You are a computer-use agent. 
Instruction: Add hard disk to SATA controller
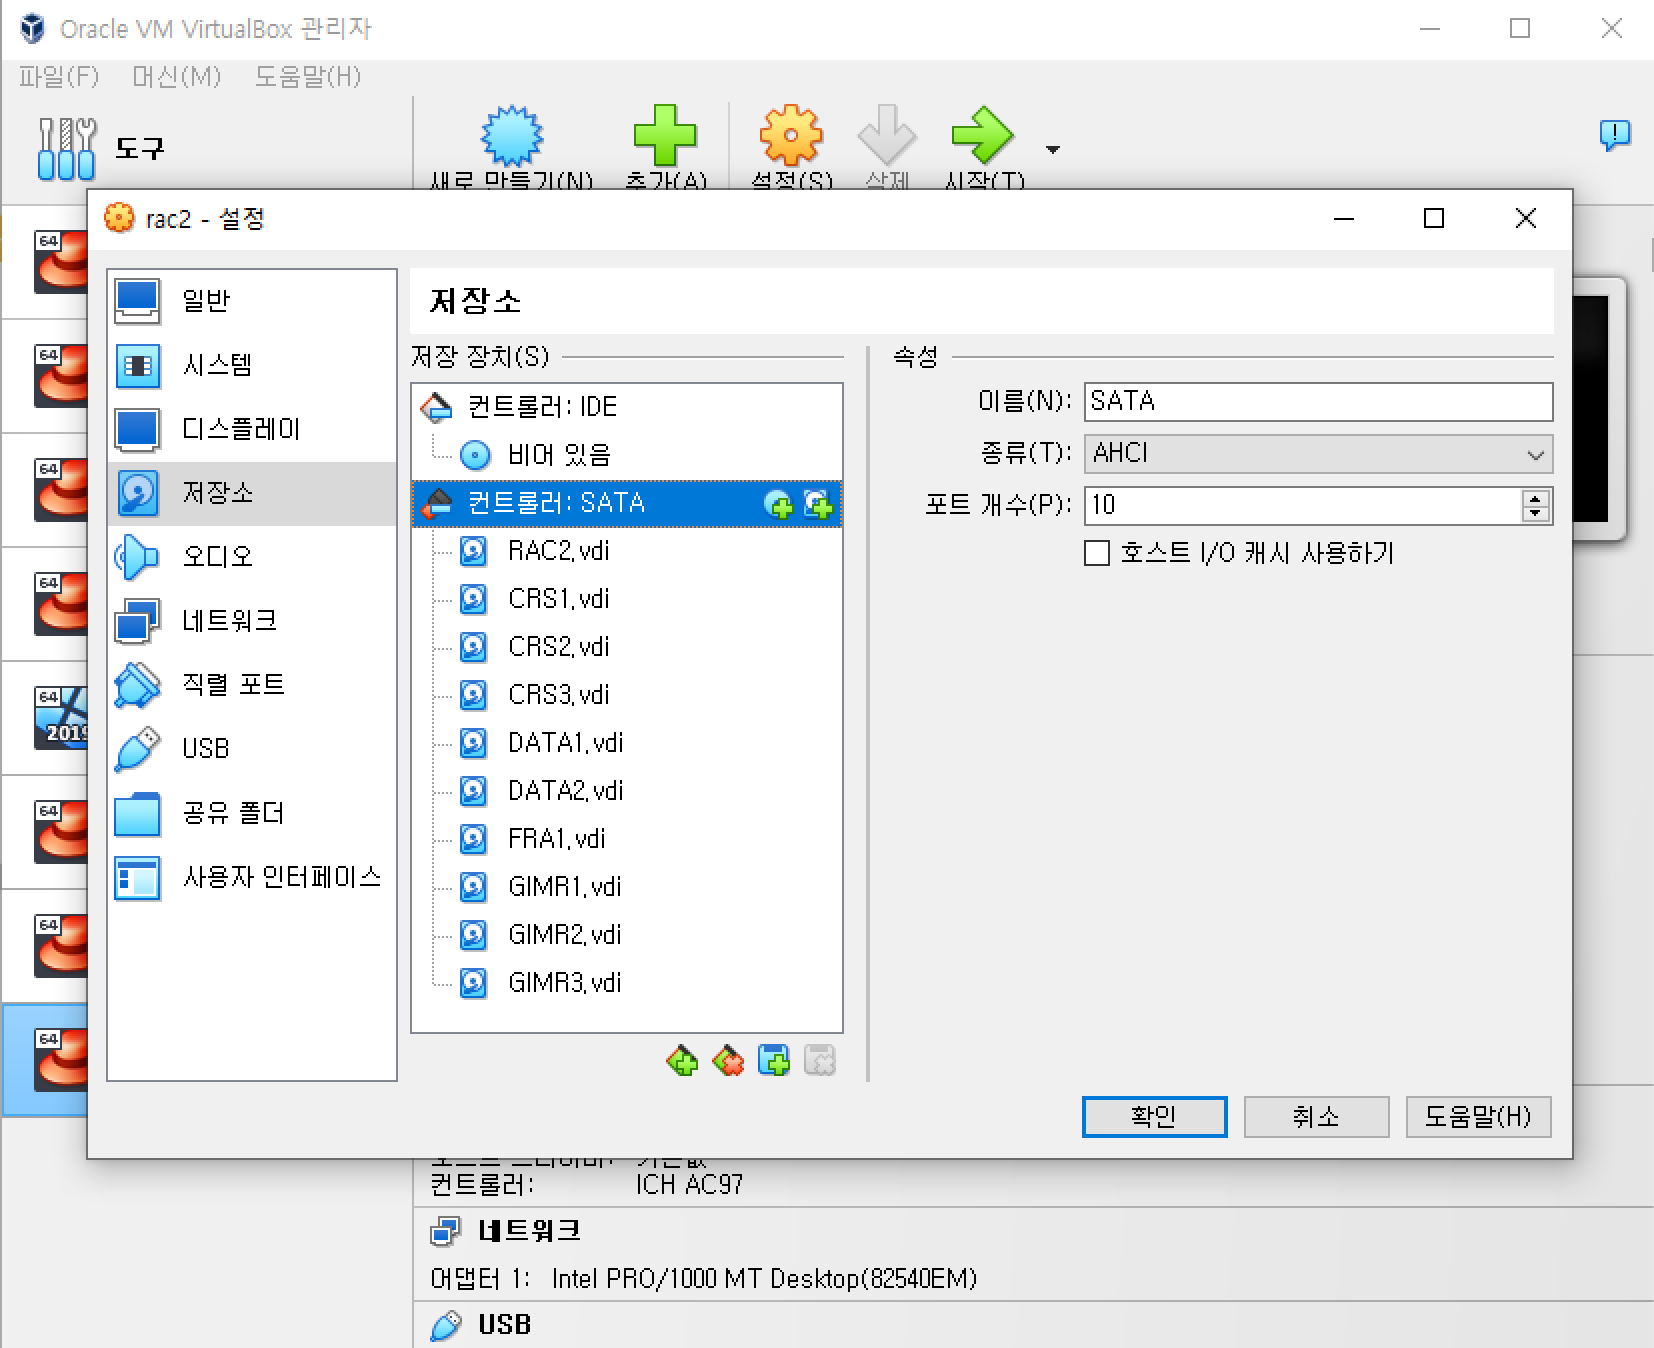[x=818, y=504]
